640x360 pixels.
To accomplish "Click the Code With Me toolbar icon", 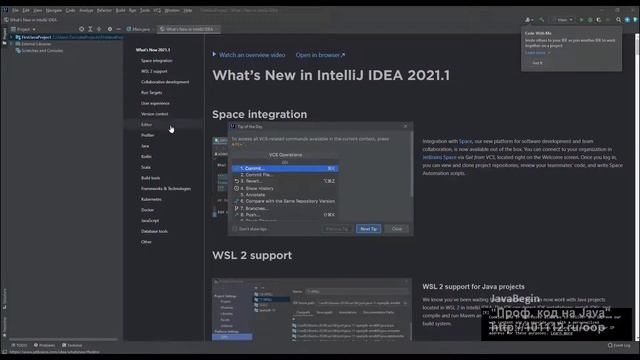I will point(529,20).
